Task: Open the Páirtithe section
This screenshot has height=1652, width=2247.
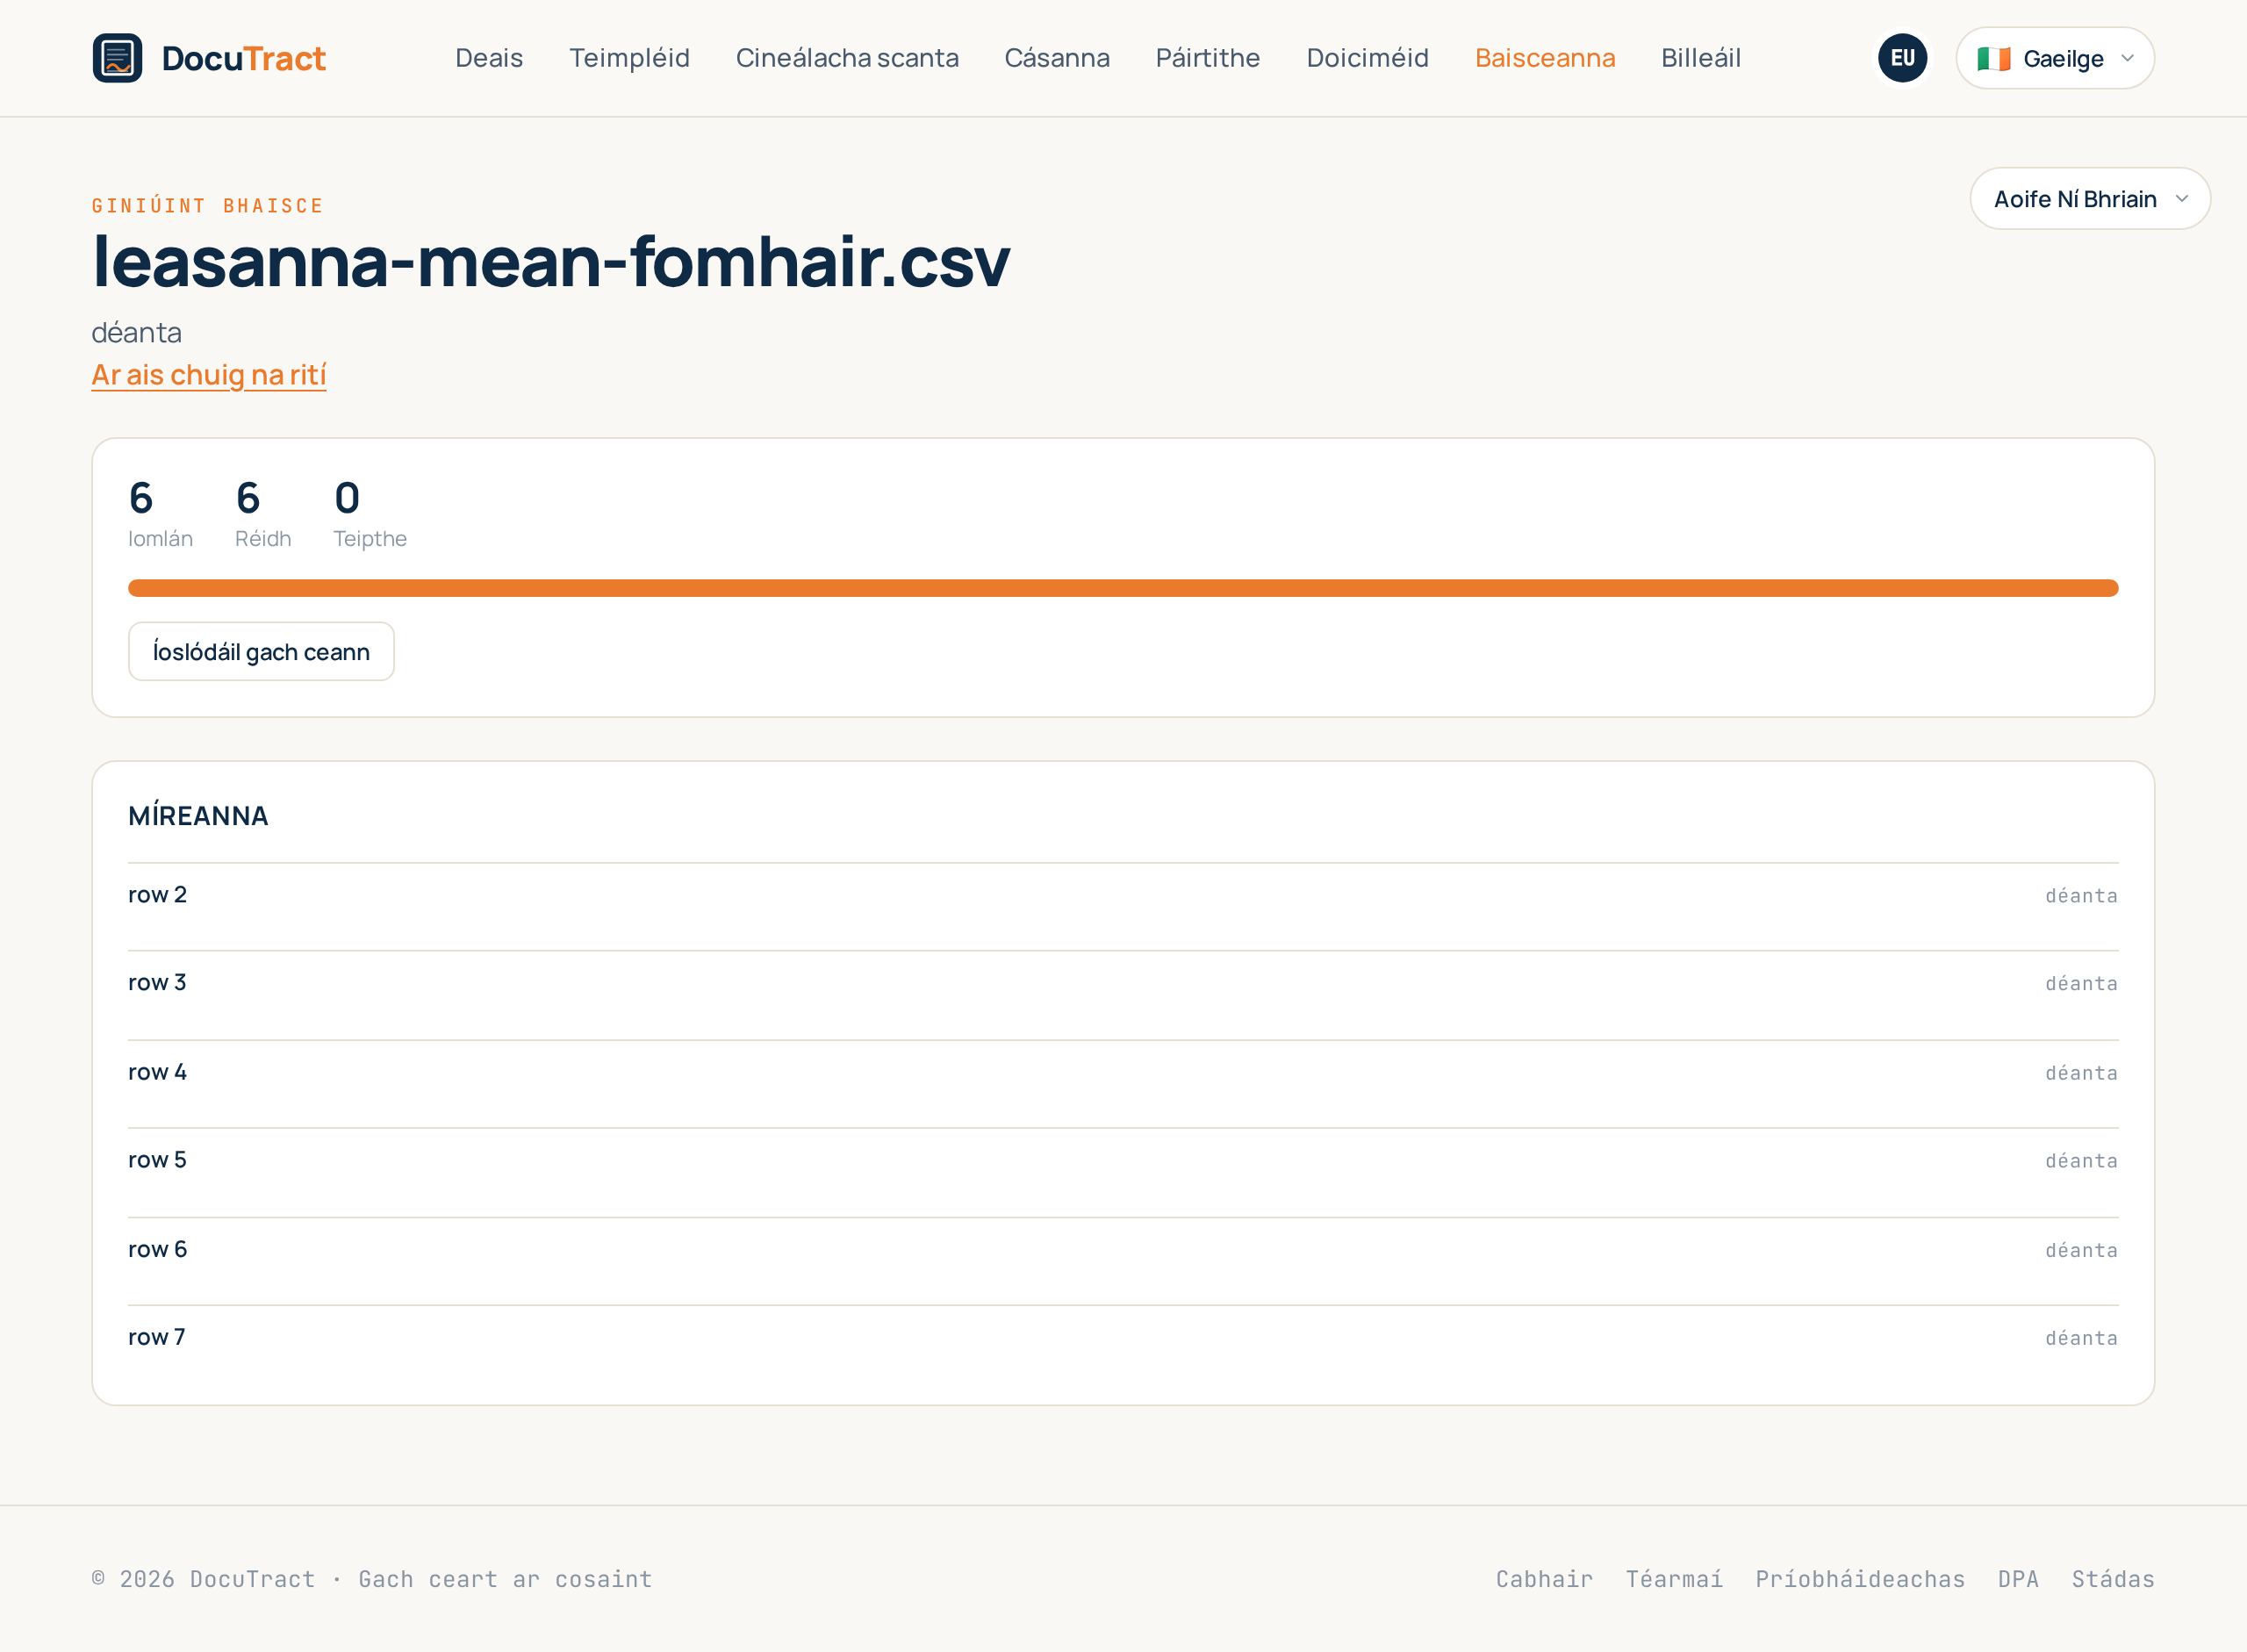Action: tap(1207, 58)
